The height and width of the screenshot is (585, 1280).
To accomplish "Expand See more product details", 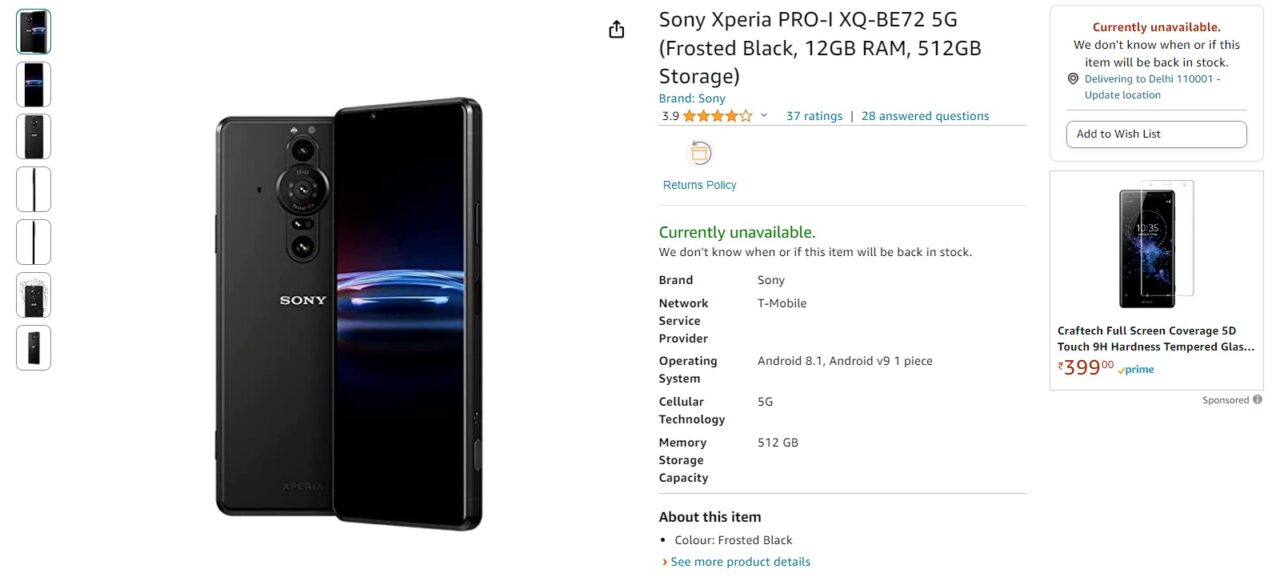I will point(740,562).
